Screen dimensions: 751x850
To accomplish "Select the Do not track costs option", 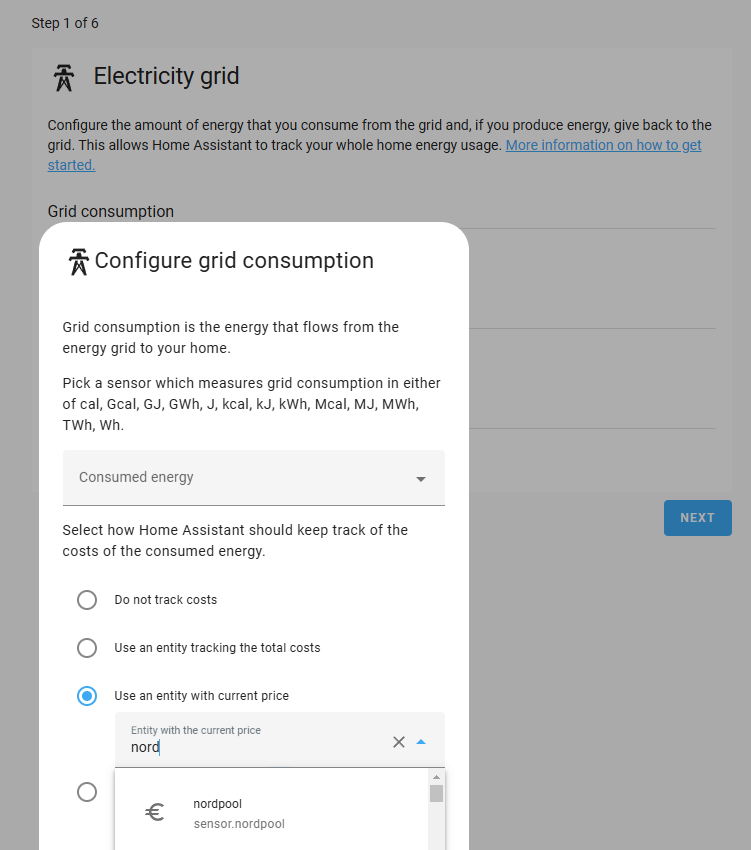I will [87, 599].
